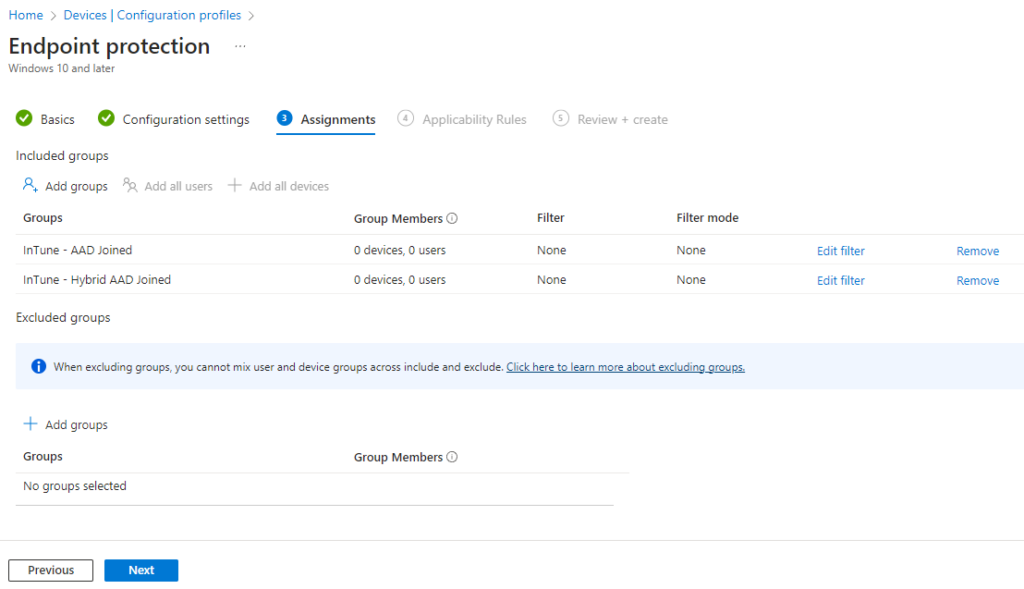Remove the InTune - Hybrid AAD Joined group
Viewport: 1024px width, 589px height.
click(x=977, y=280)
